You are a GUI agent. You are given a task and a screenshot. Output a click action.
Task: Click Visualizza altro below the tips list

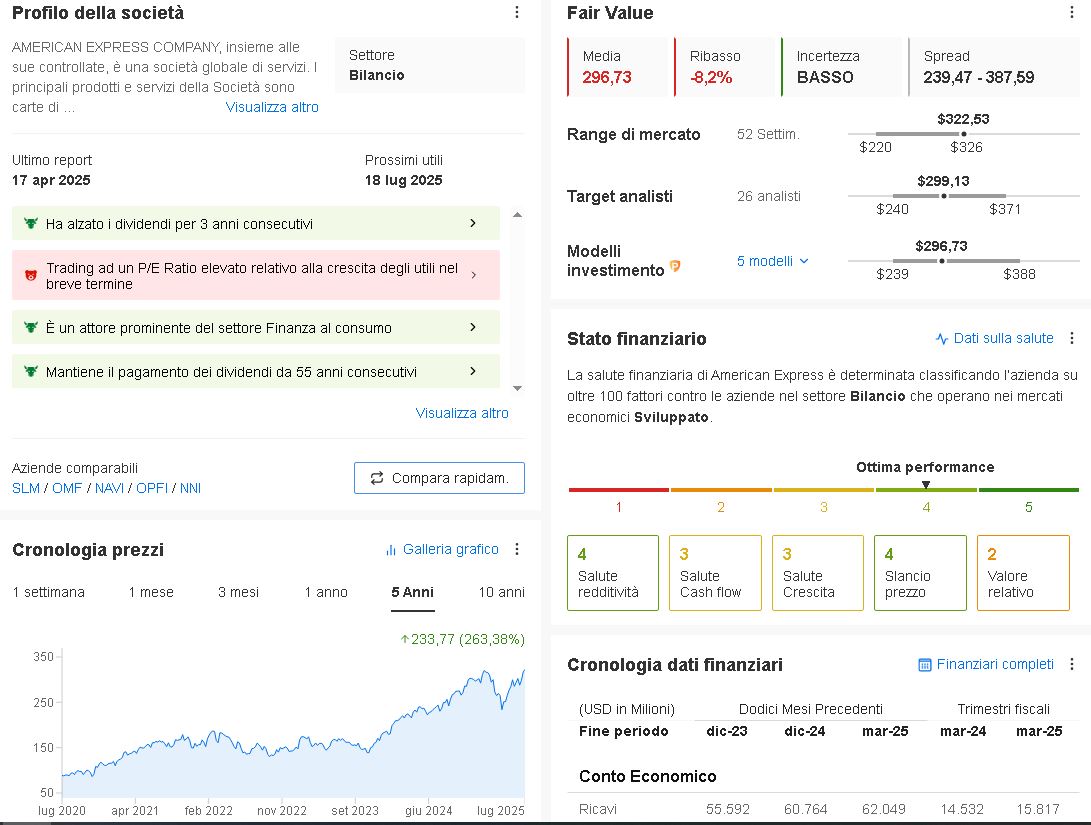click(462, 413)
